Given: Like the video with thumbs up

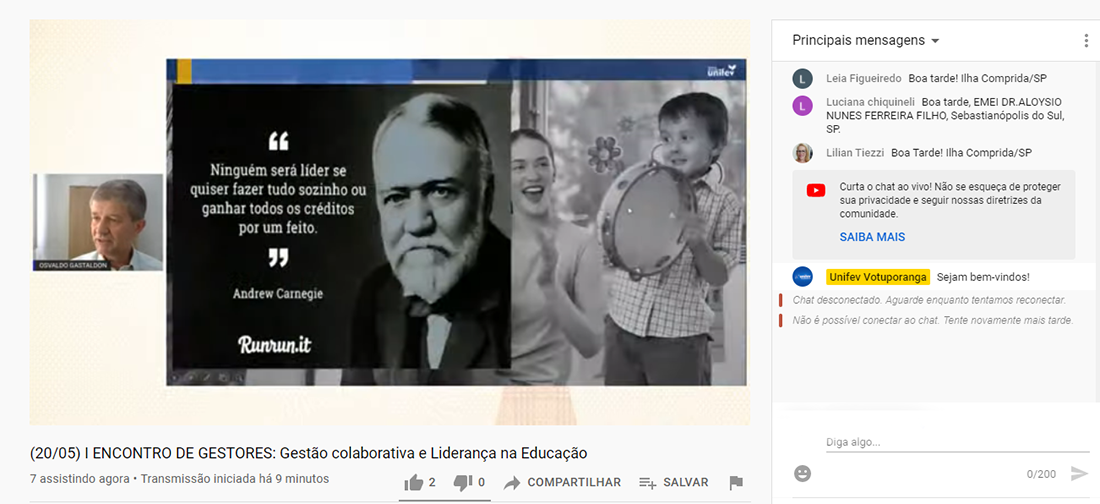Looking at the screenshot, I should tap(414, 482).
